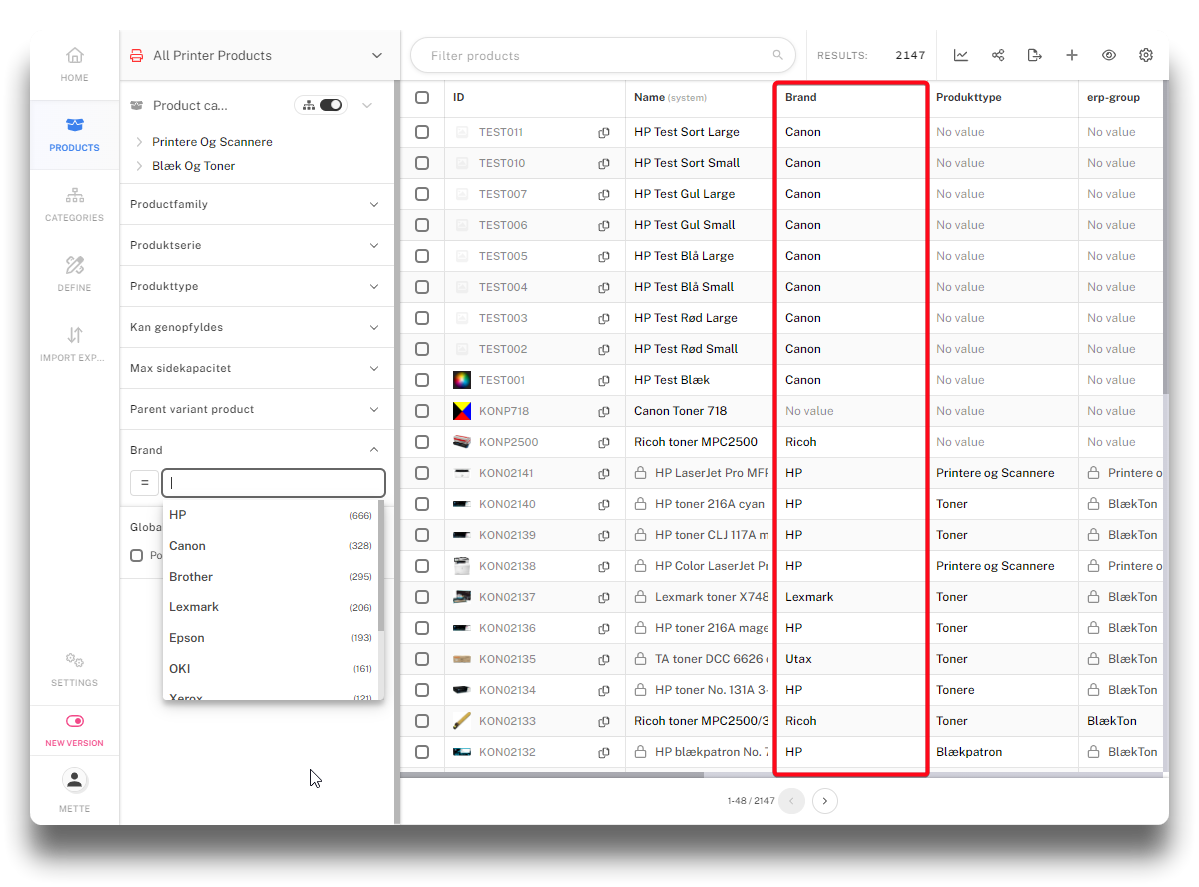Screen dimensions: 1199x887
Task: Toggle the New Version switch
Action: pos(74,721)
